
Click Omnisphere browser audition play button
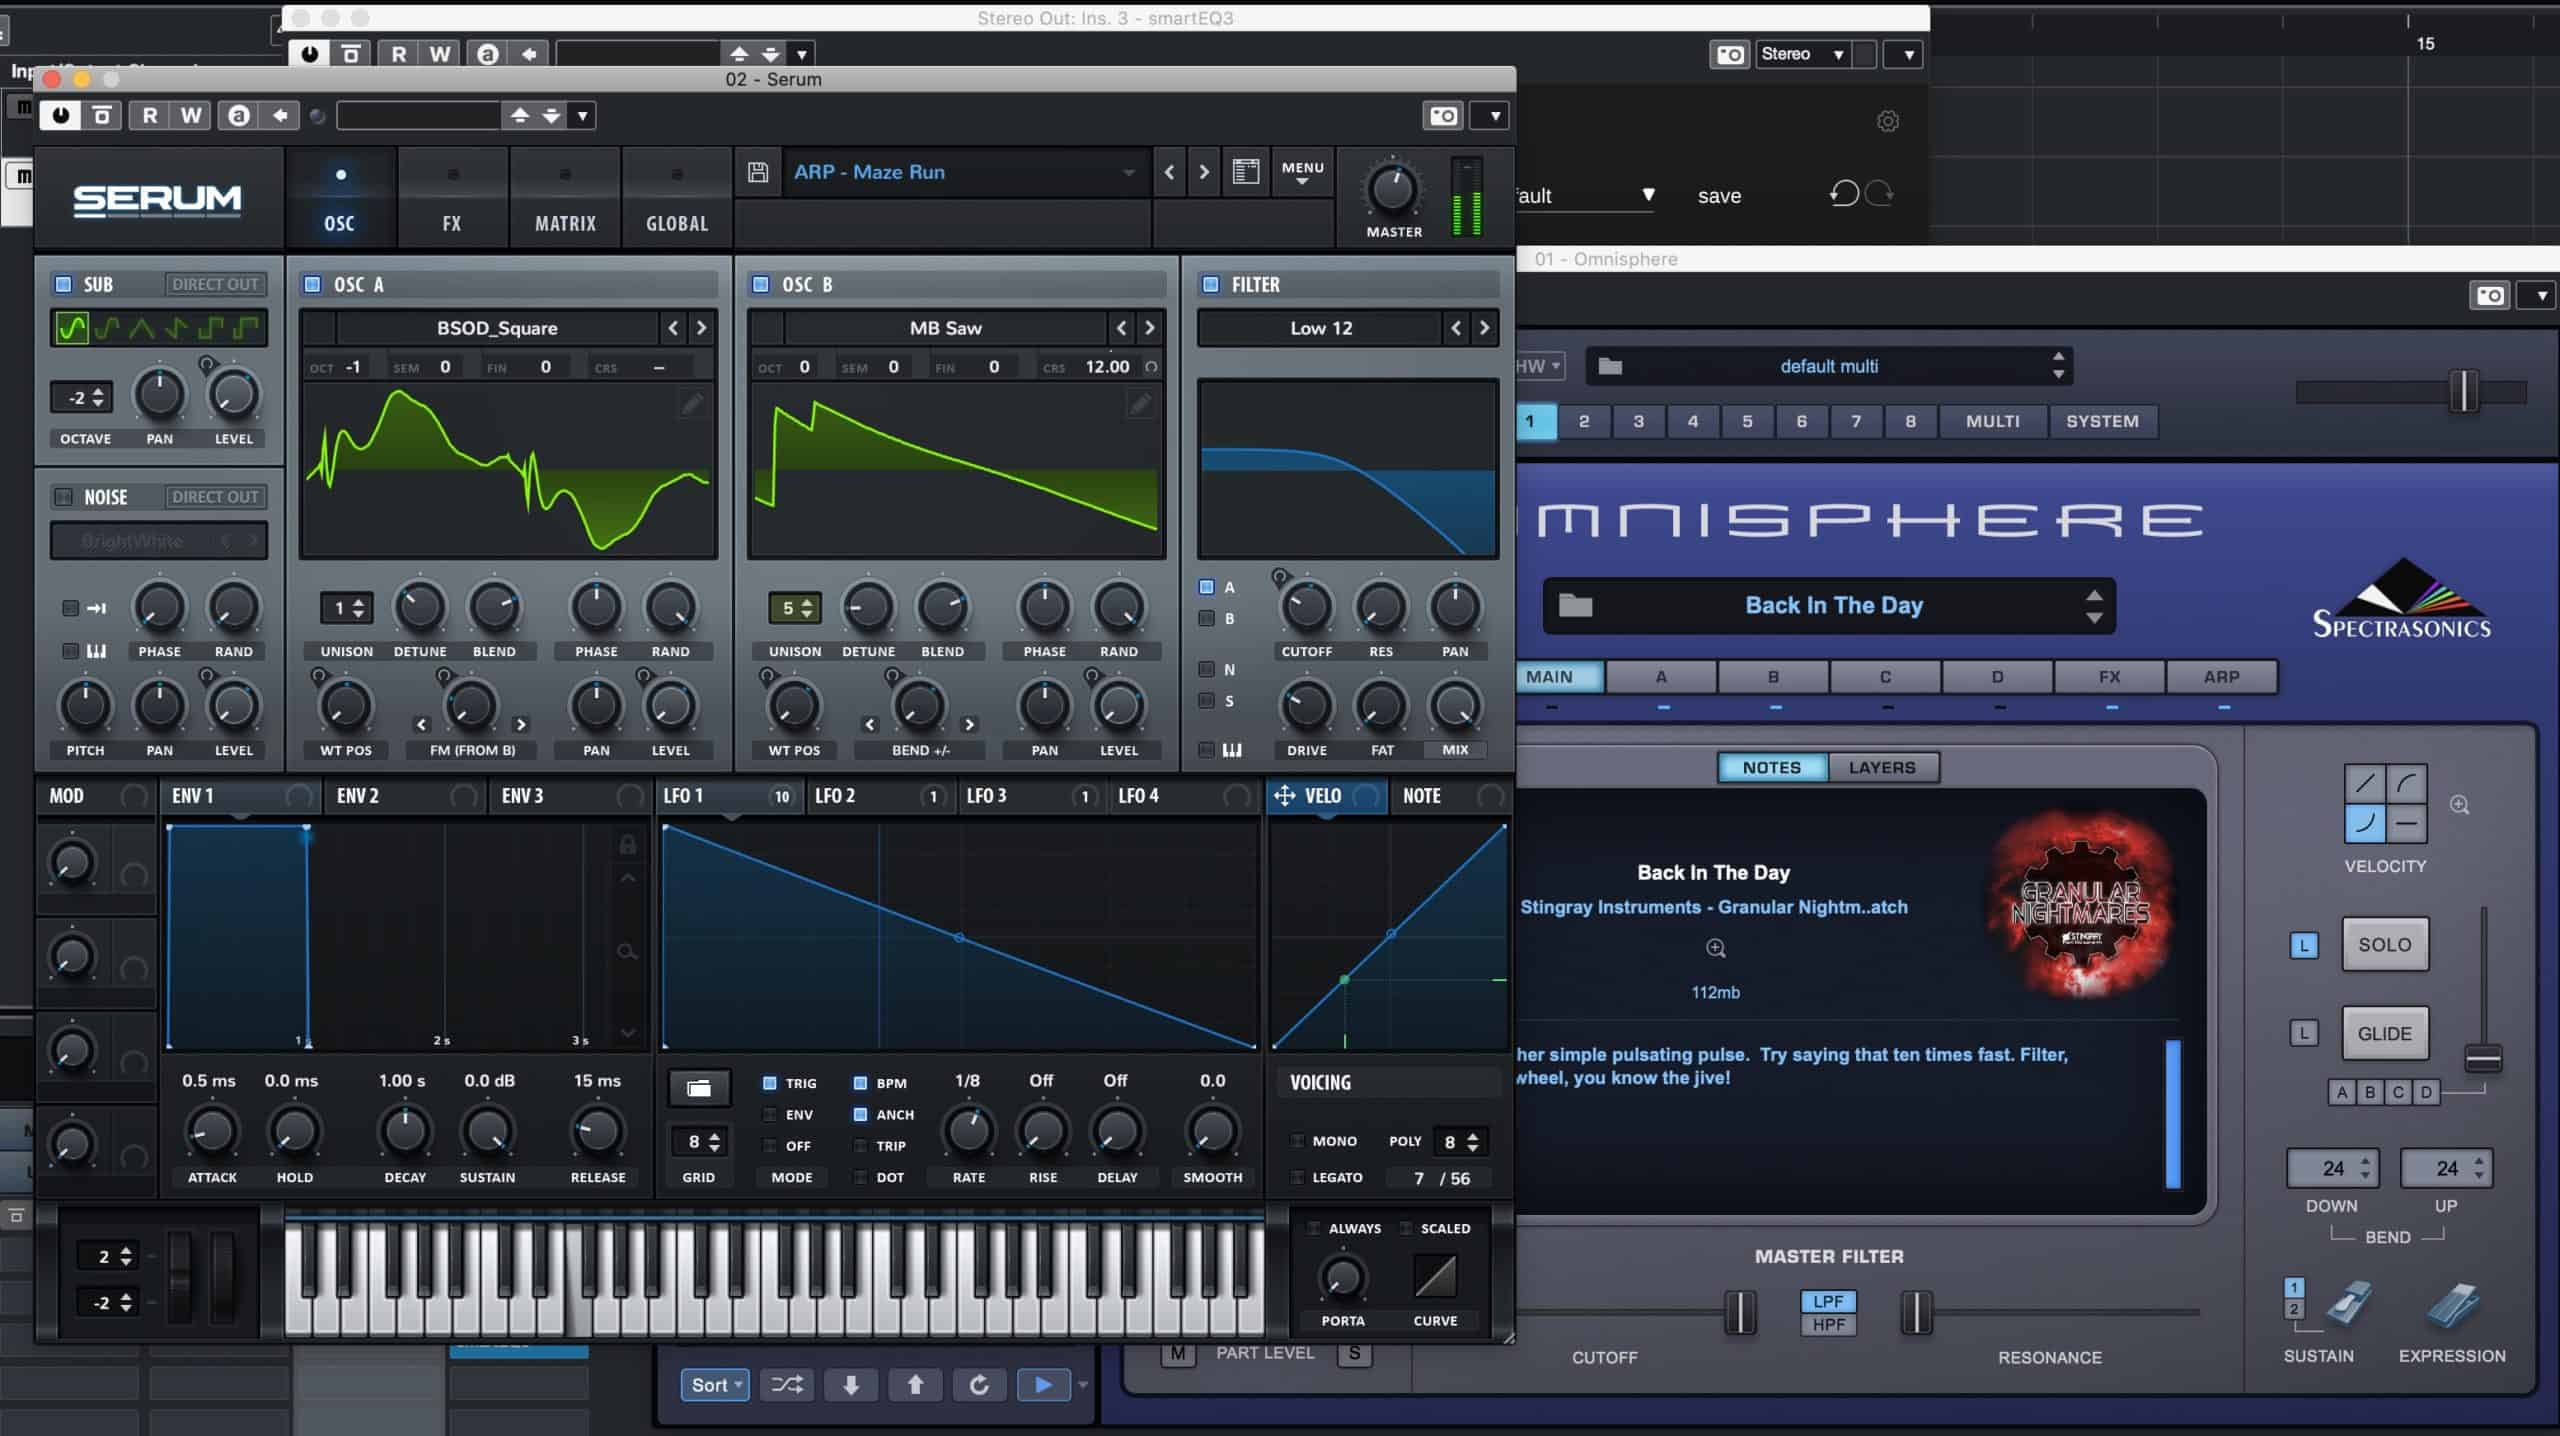click(x=1043, y=1384)
